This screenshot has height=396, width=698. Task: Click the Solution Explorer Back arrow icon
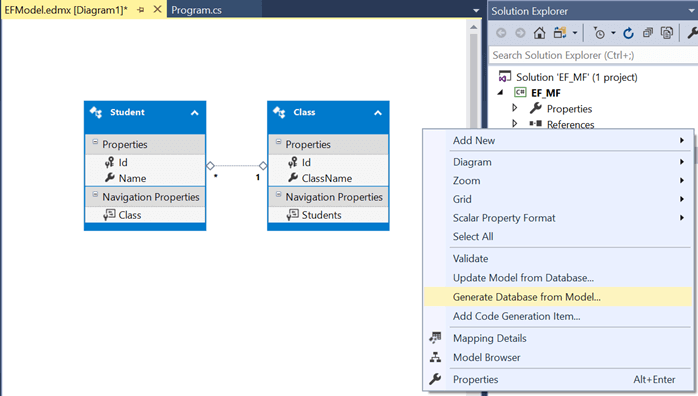(501, 33)
